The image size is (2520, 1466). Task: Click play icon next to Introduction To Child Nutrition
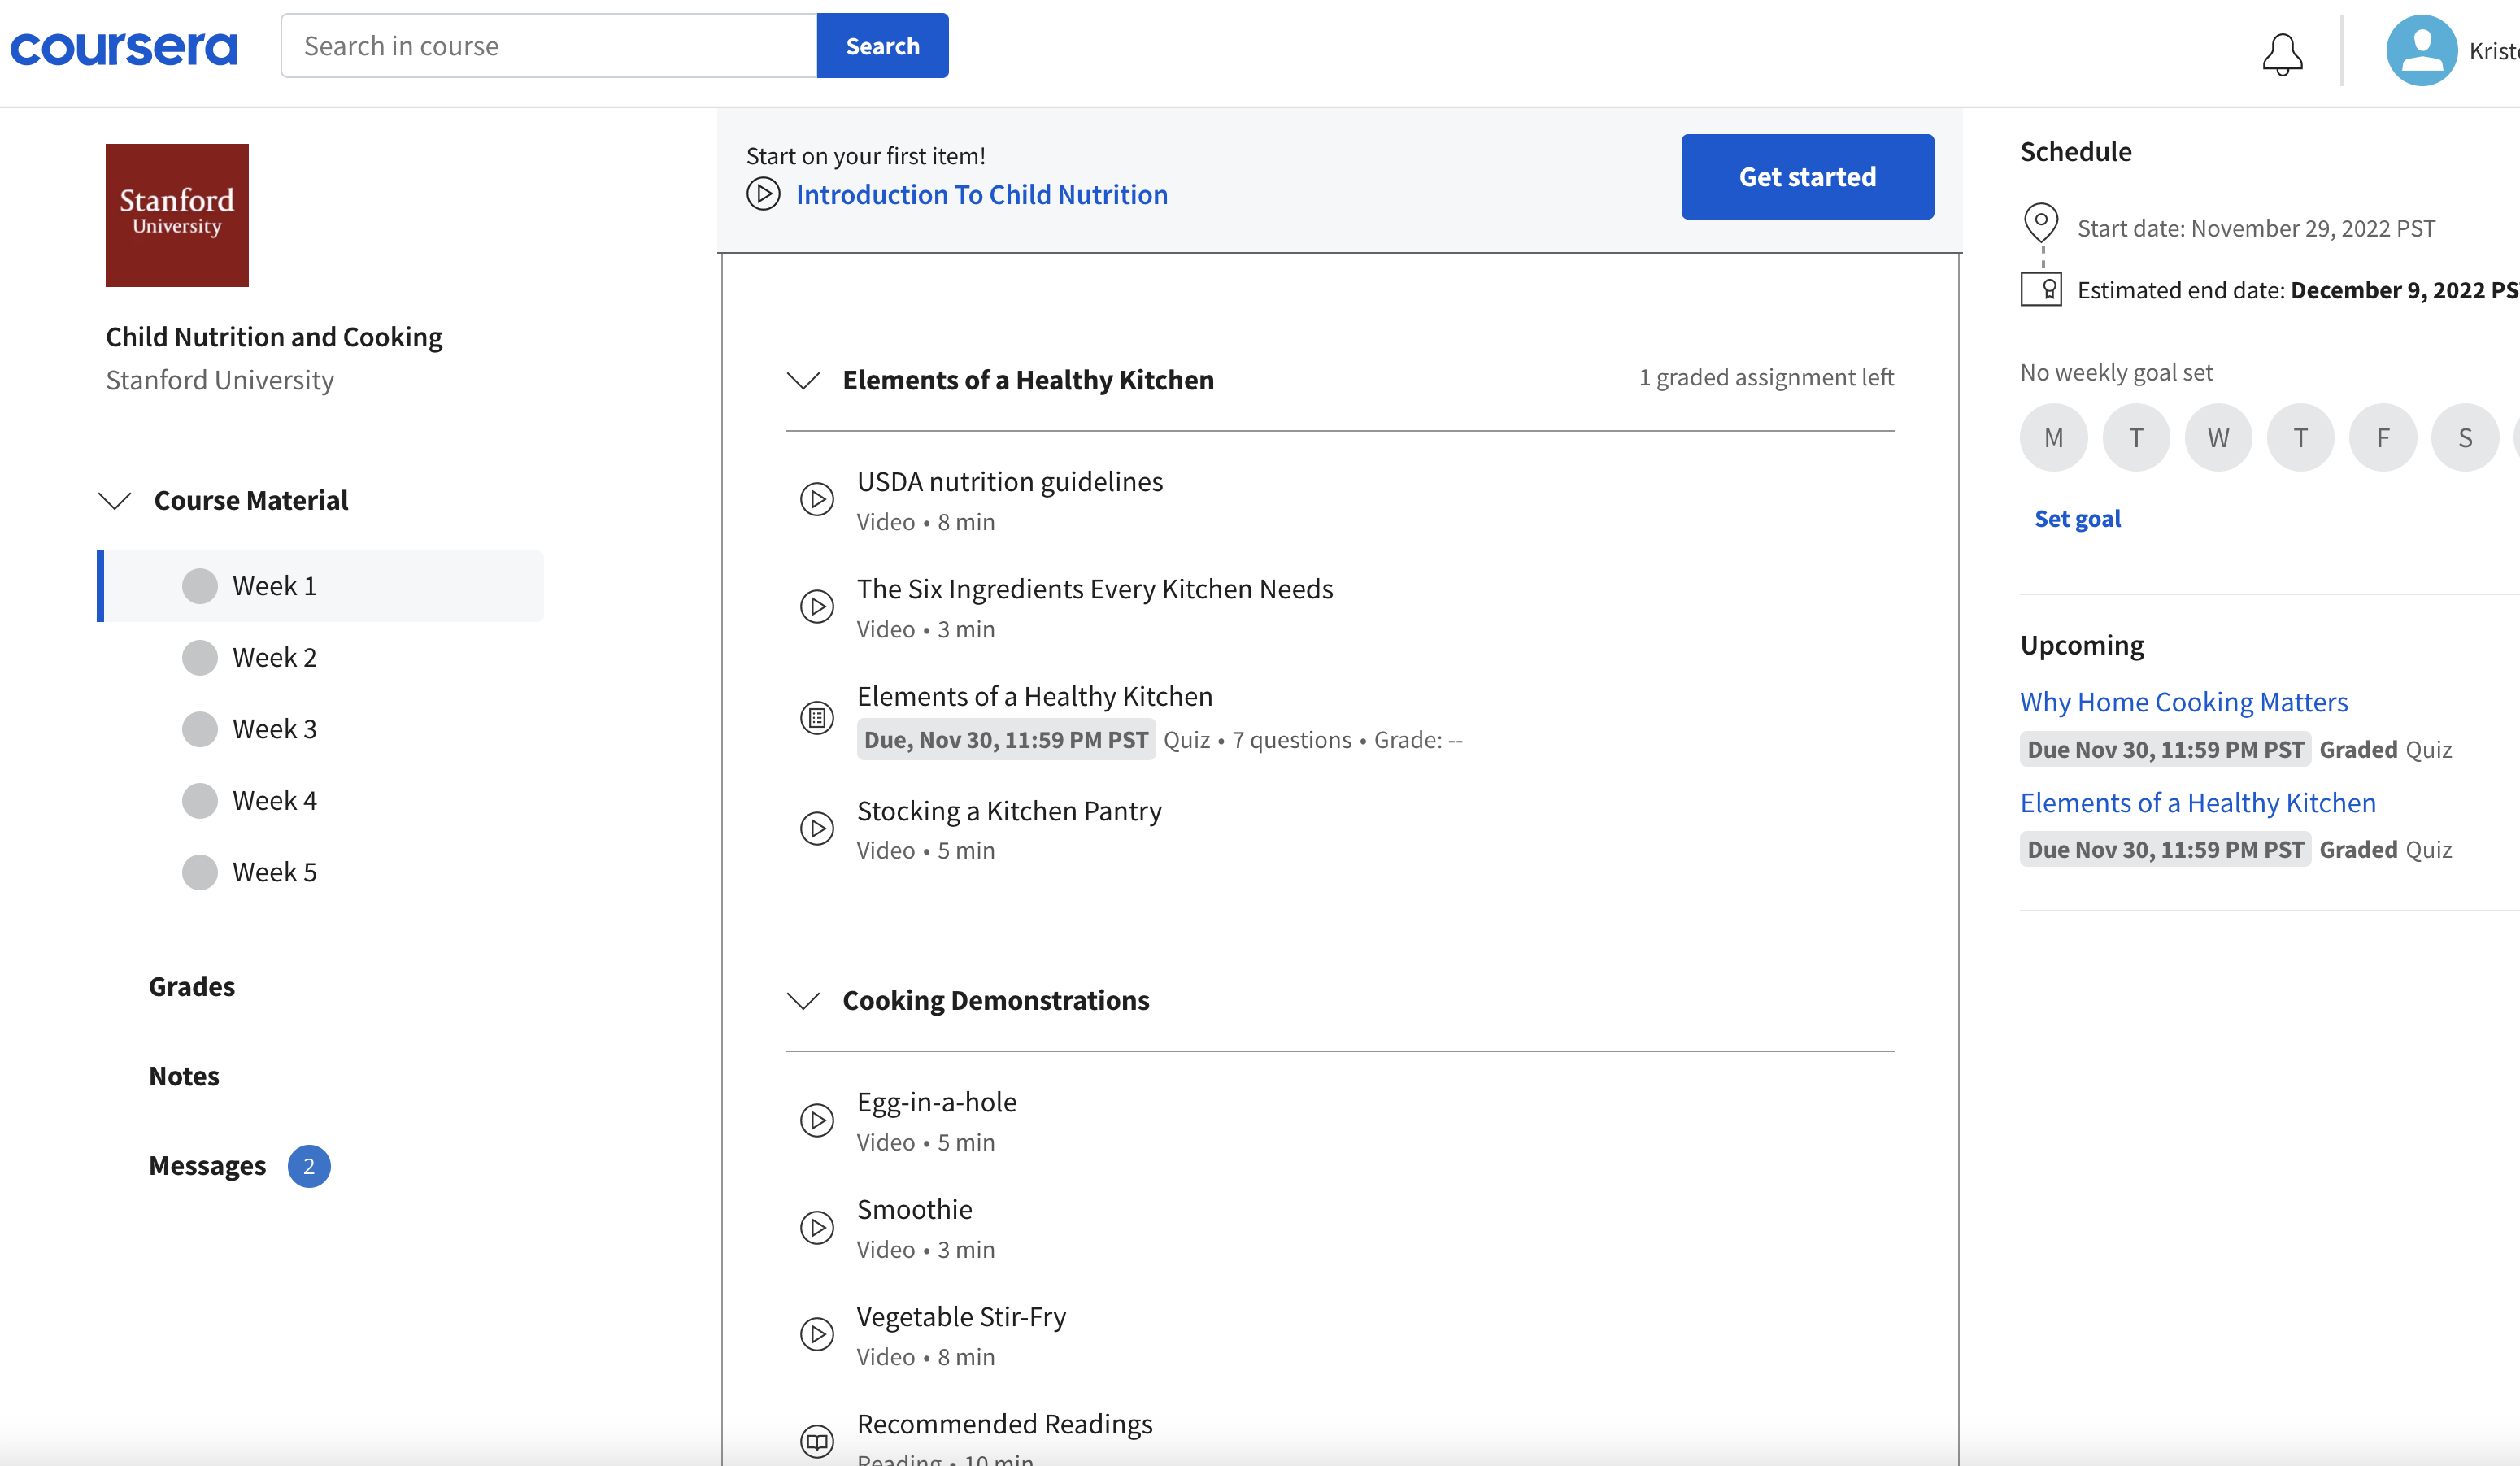tap(763, 194)
